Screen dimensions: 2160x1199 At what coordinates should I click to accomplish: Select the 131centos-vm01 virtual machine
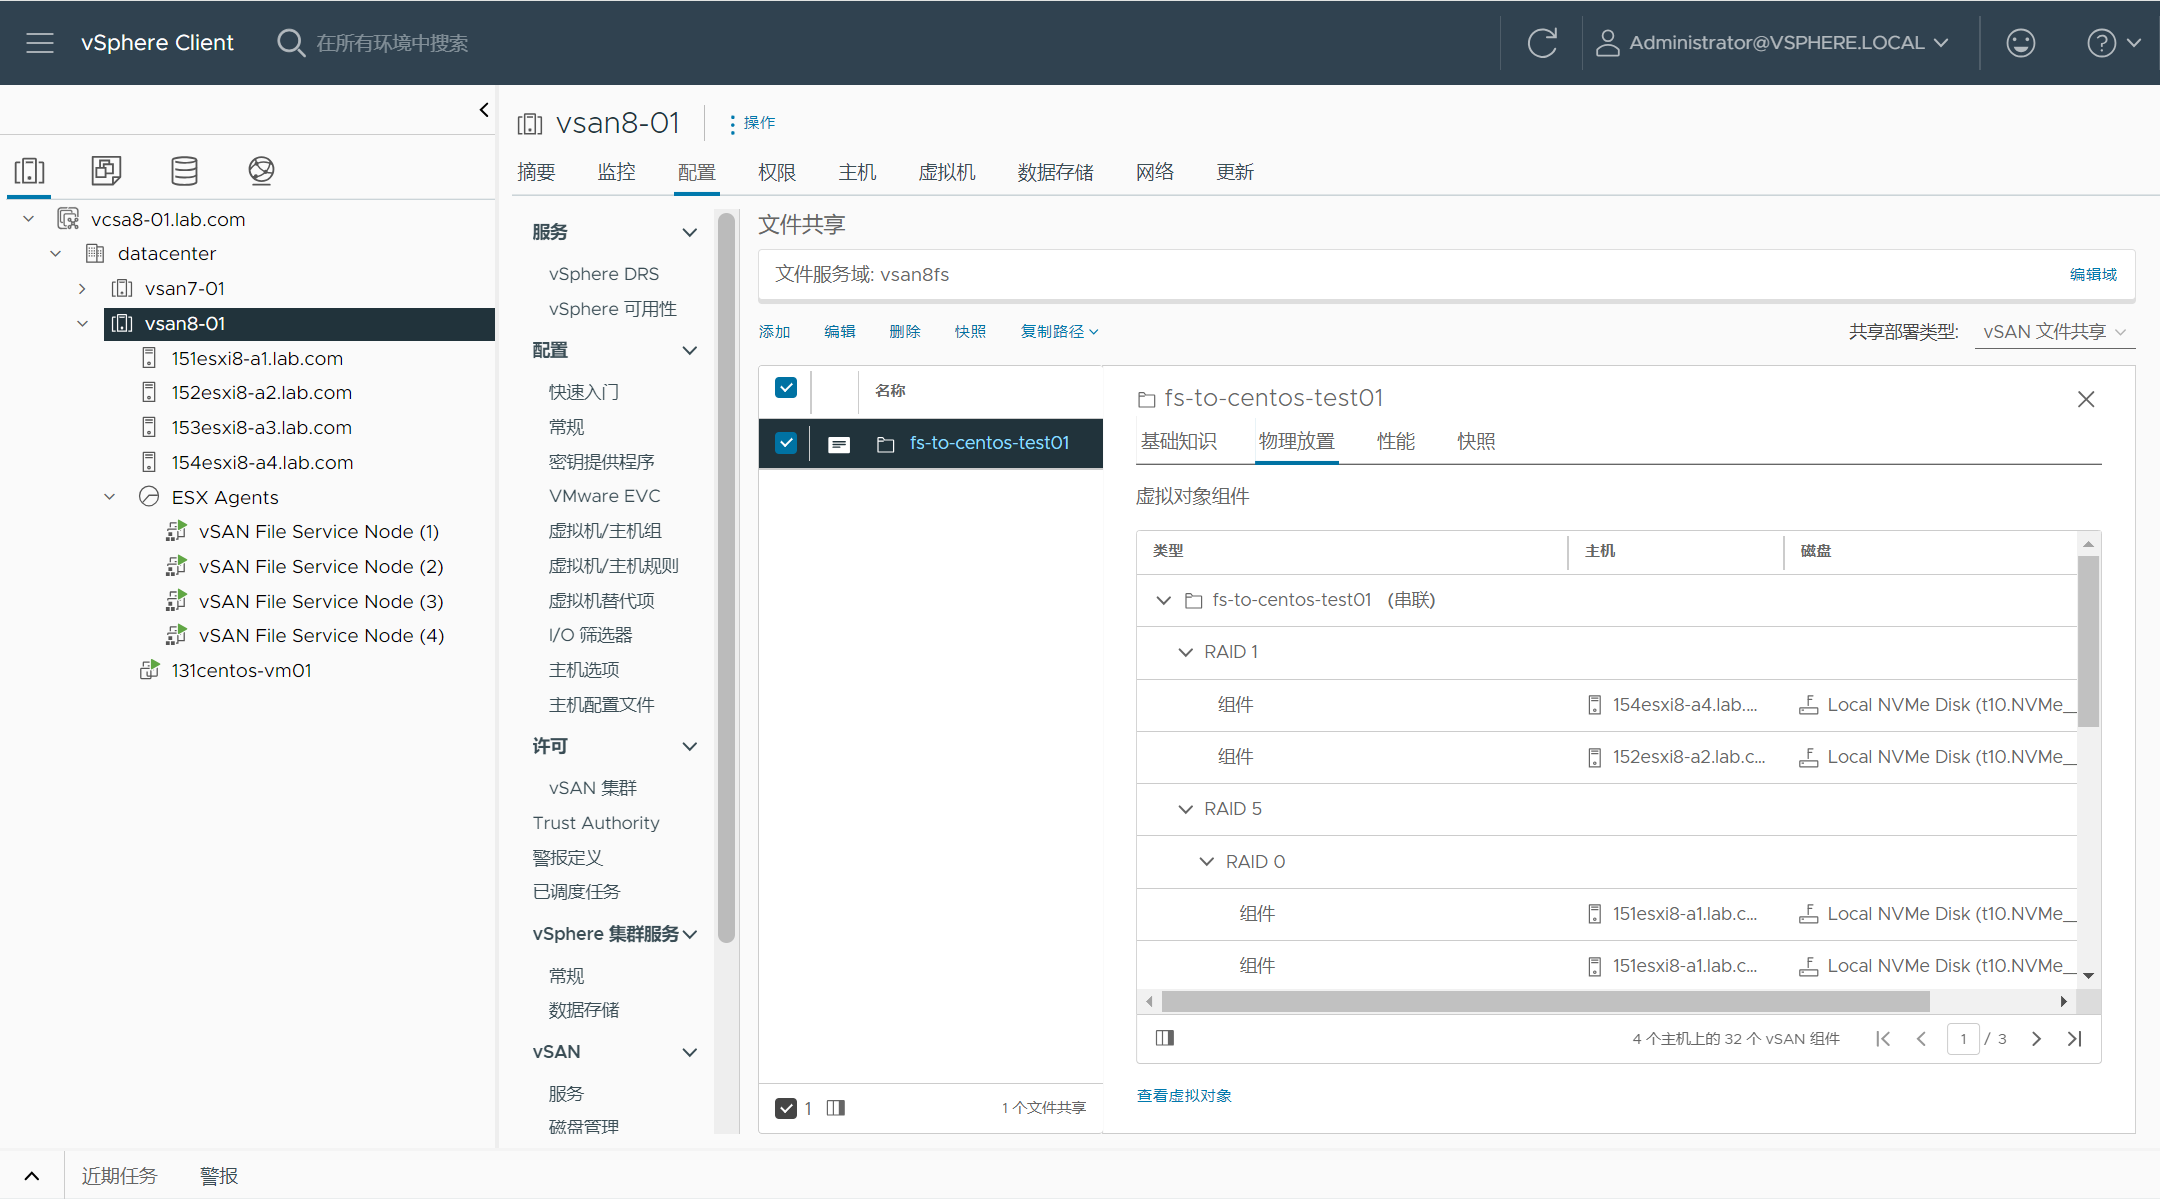(x=241, y=670)
